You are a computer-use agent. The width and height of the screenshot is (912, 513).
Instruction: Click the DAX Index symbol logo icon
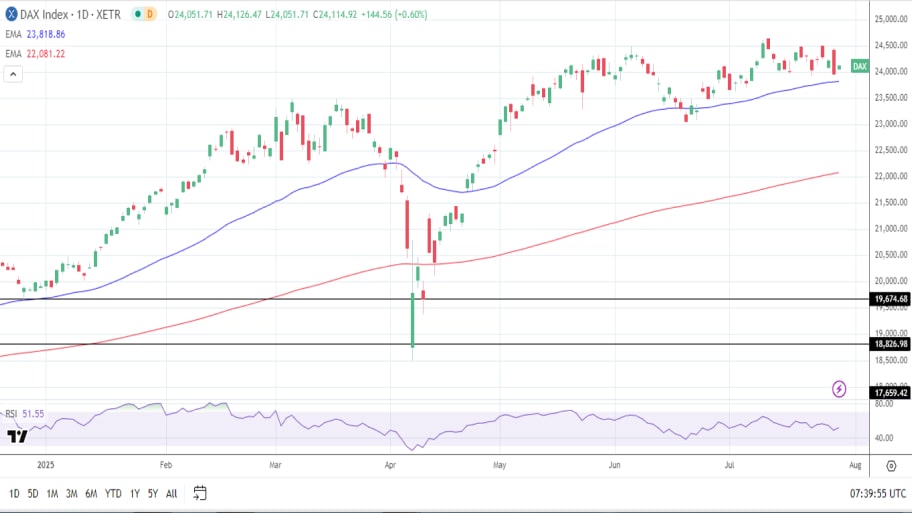(x=10, y=14)
